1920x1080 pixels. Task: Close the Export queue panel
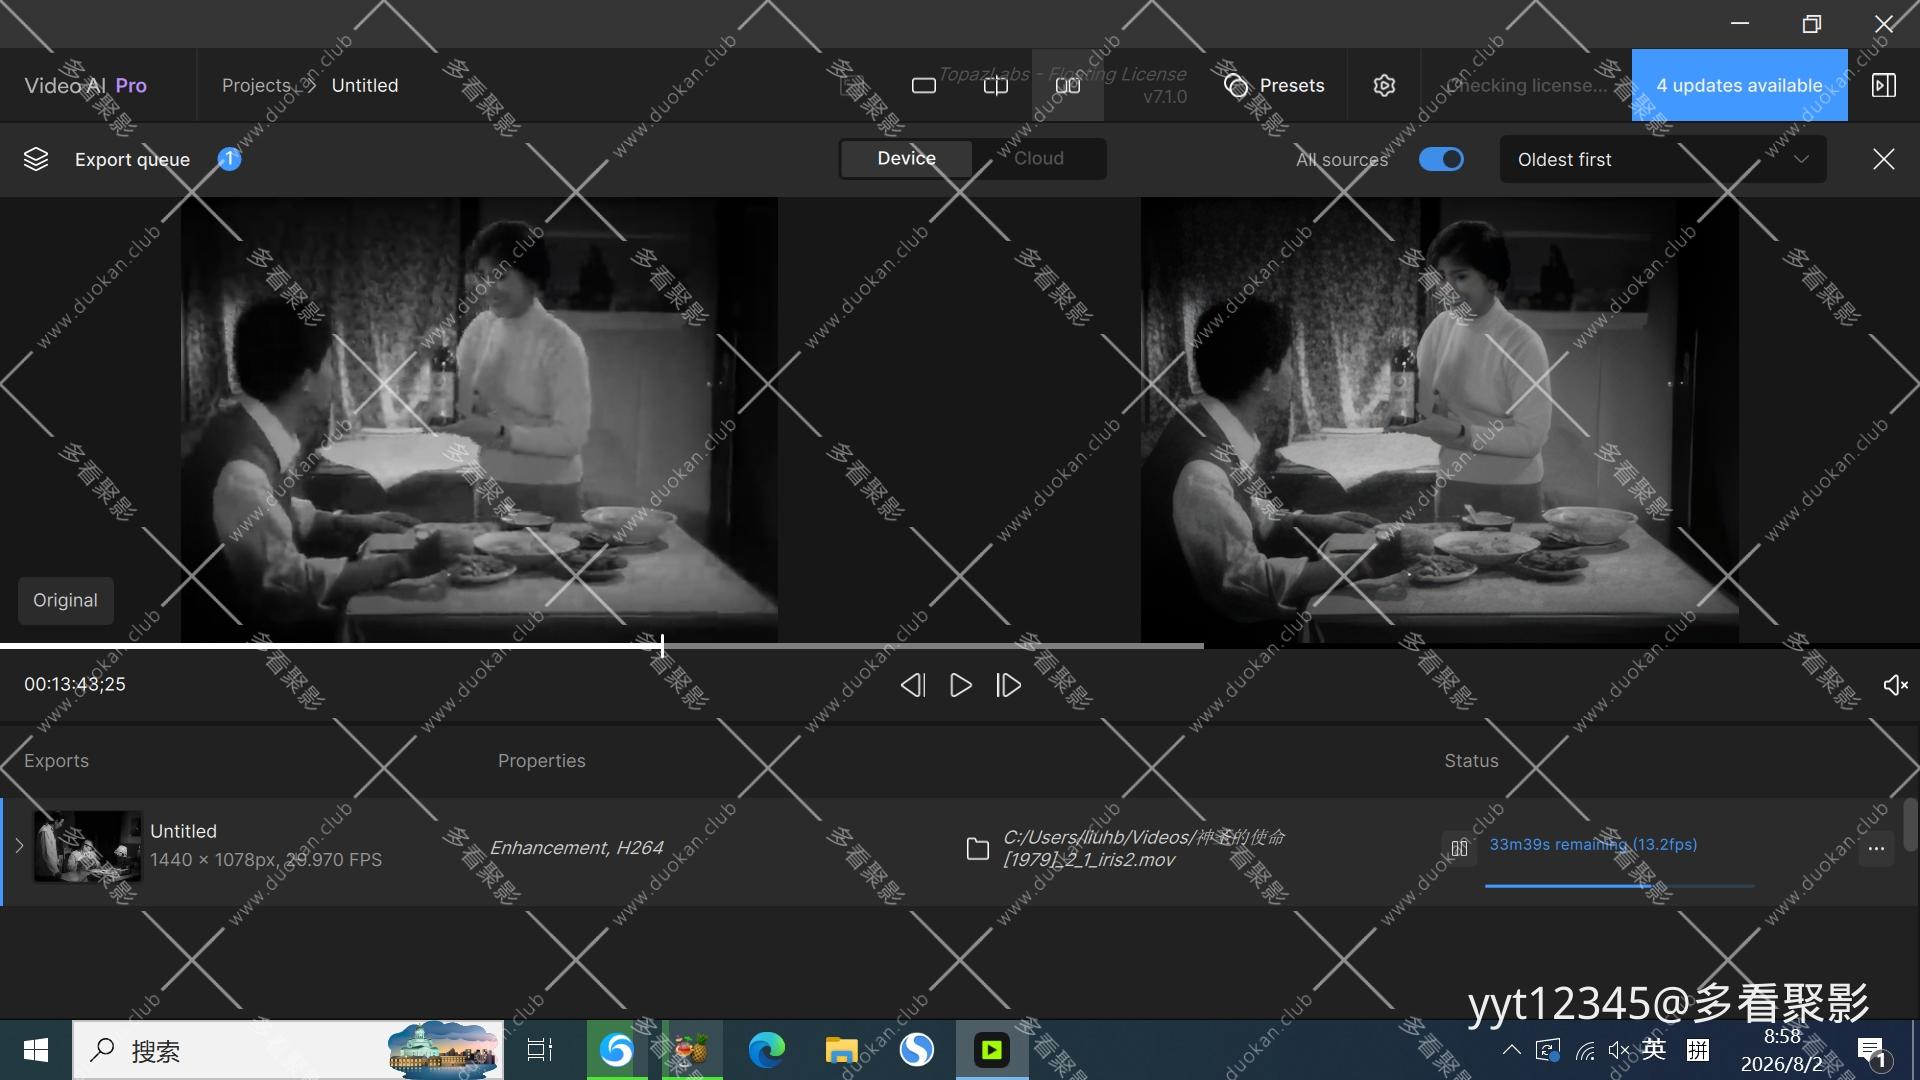(1884, 159)
